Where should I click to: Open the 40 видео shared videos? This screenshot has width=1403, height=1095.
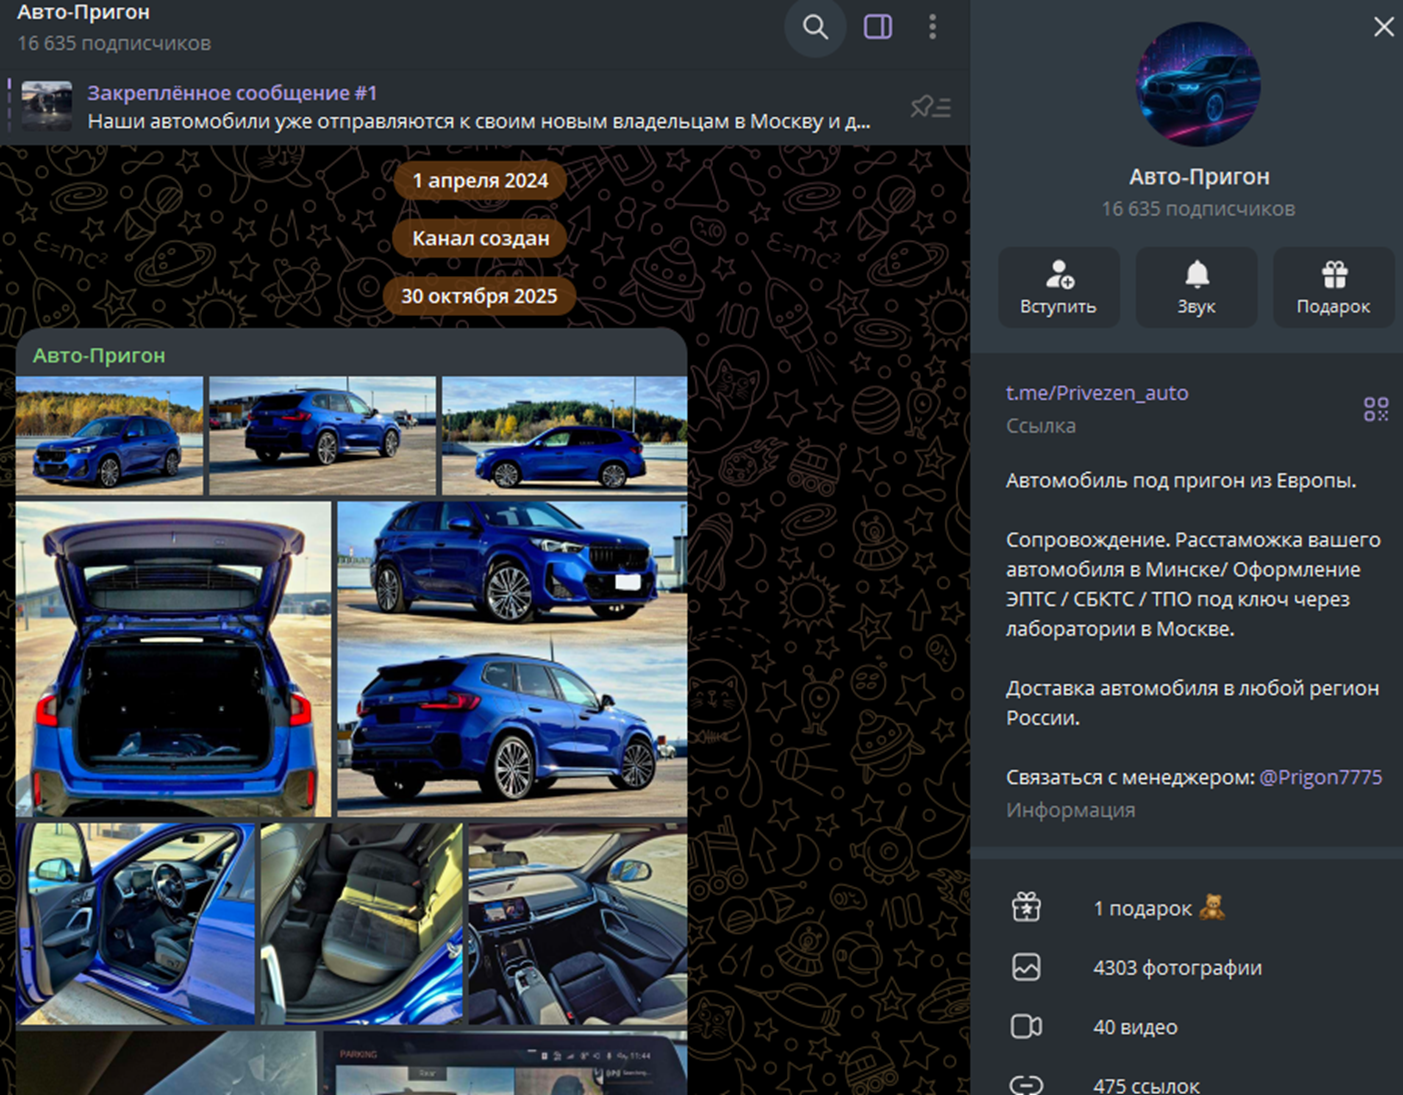pos(1134,1027)
